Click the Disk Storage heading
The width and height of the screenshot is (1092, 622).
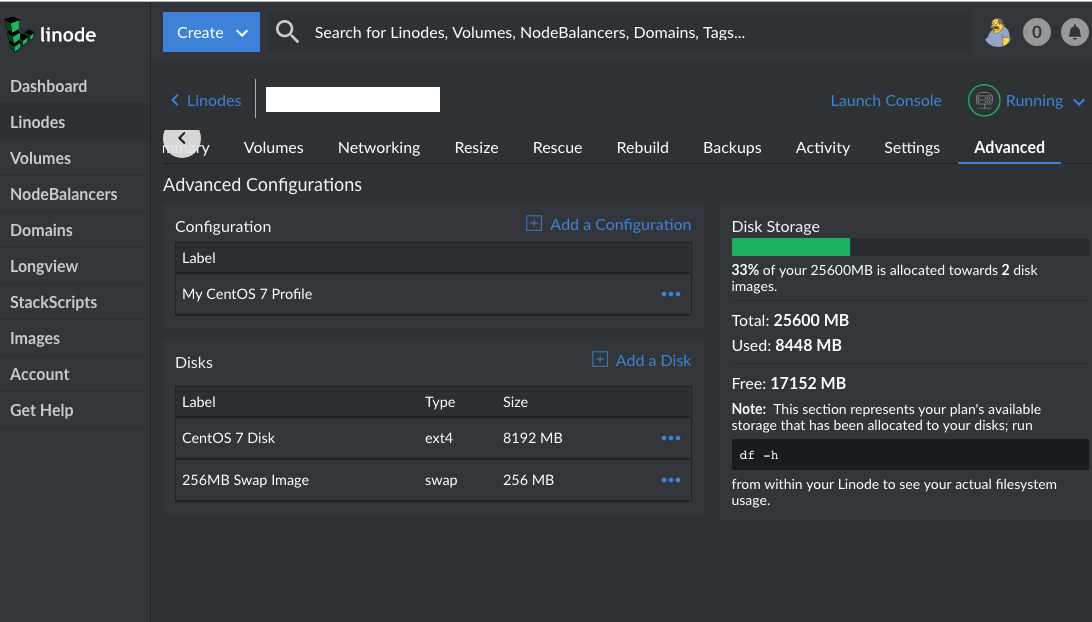point(775,226)
